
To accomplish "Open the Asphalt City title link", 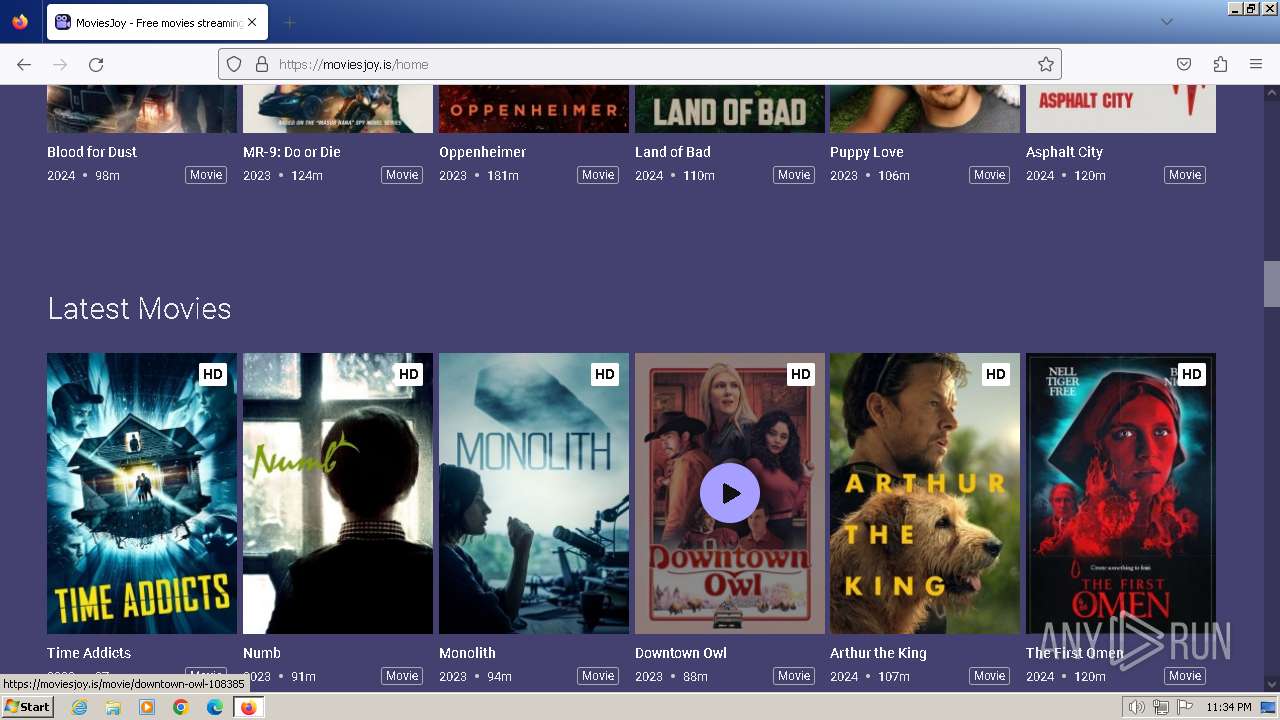I will 1064,152.
